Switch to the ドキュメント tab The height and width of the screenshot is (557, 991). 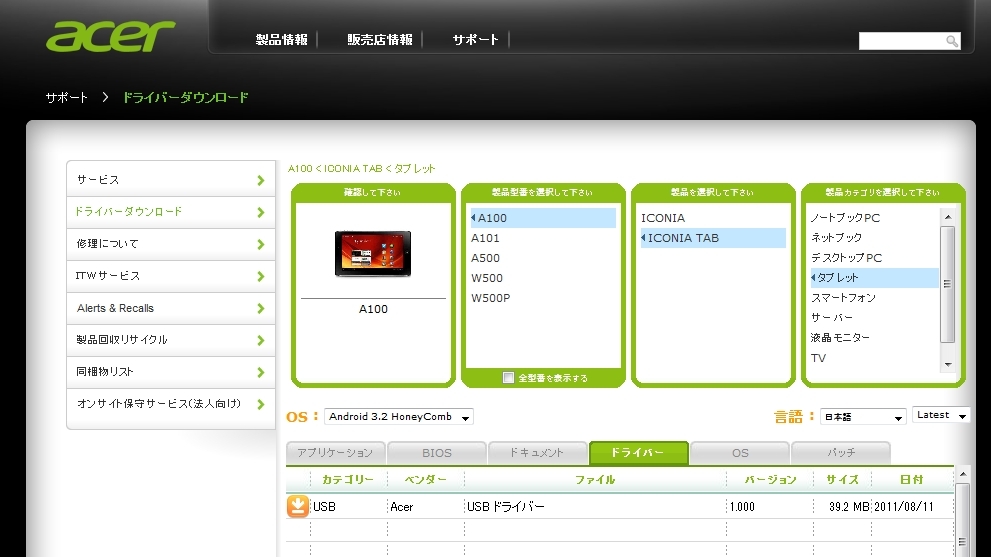coord(537,453)
